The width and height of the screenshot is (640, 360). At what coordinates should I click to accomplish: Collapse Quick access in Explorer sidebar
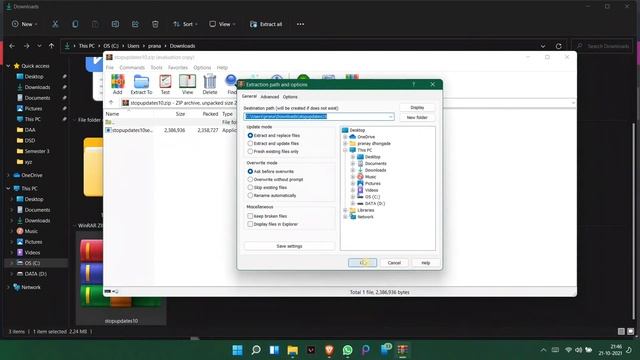[x=8, y=66]
